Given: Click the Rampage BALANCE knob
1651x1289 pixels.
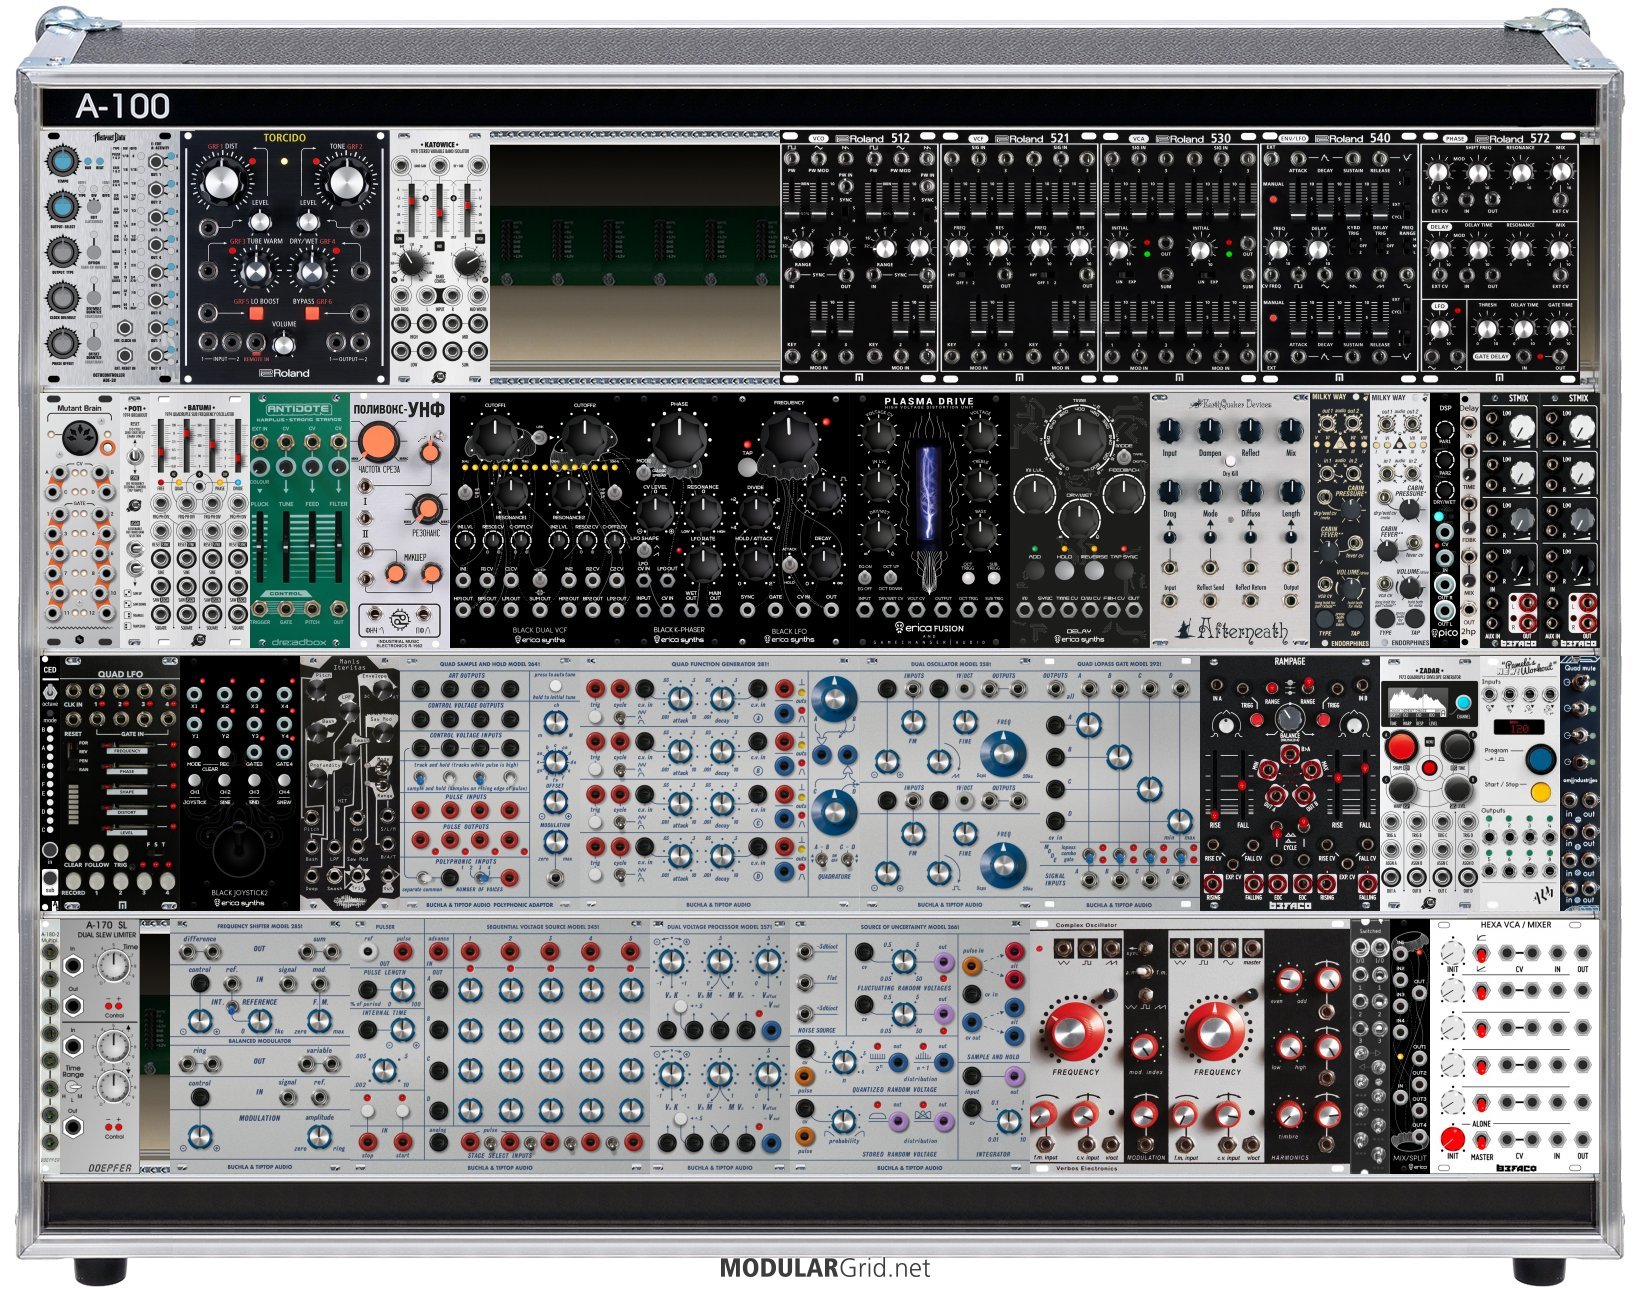Looking at the screenshot, I should tap(1290, 719).
